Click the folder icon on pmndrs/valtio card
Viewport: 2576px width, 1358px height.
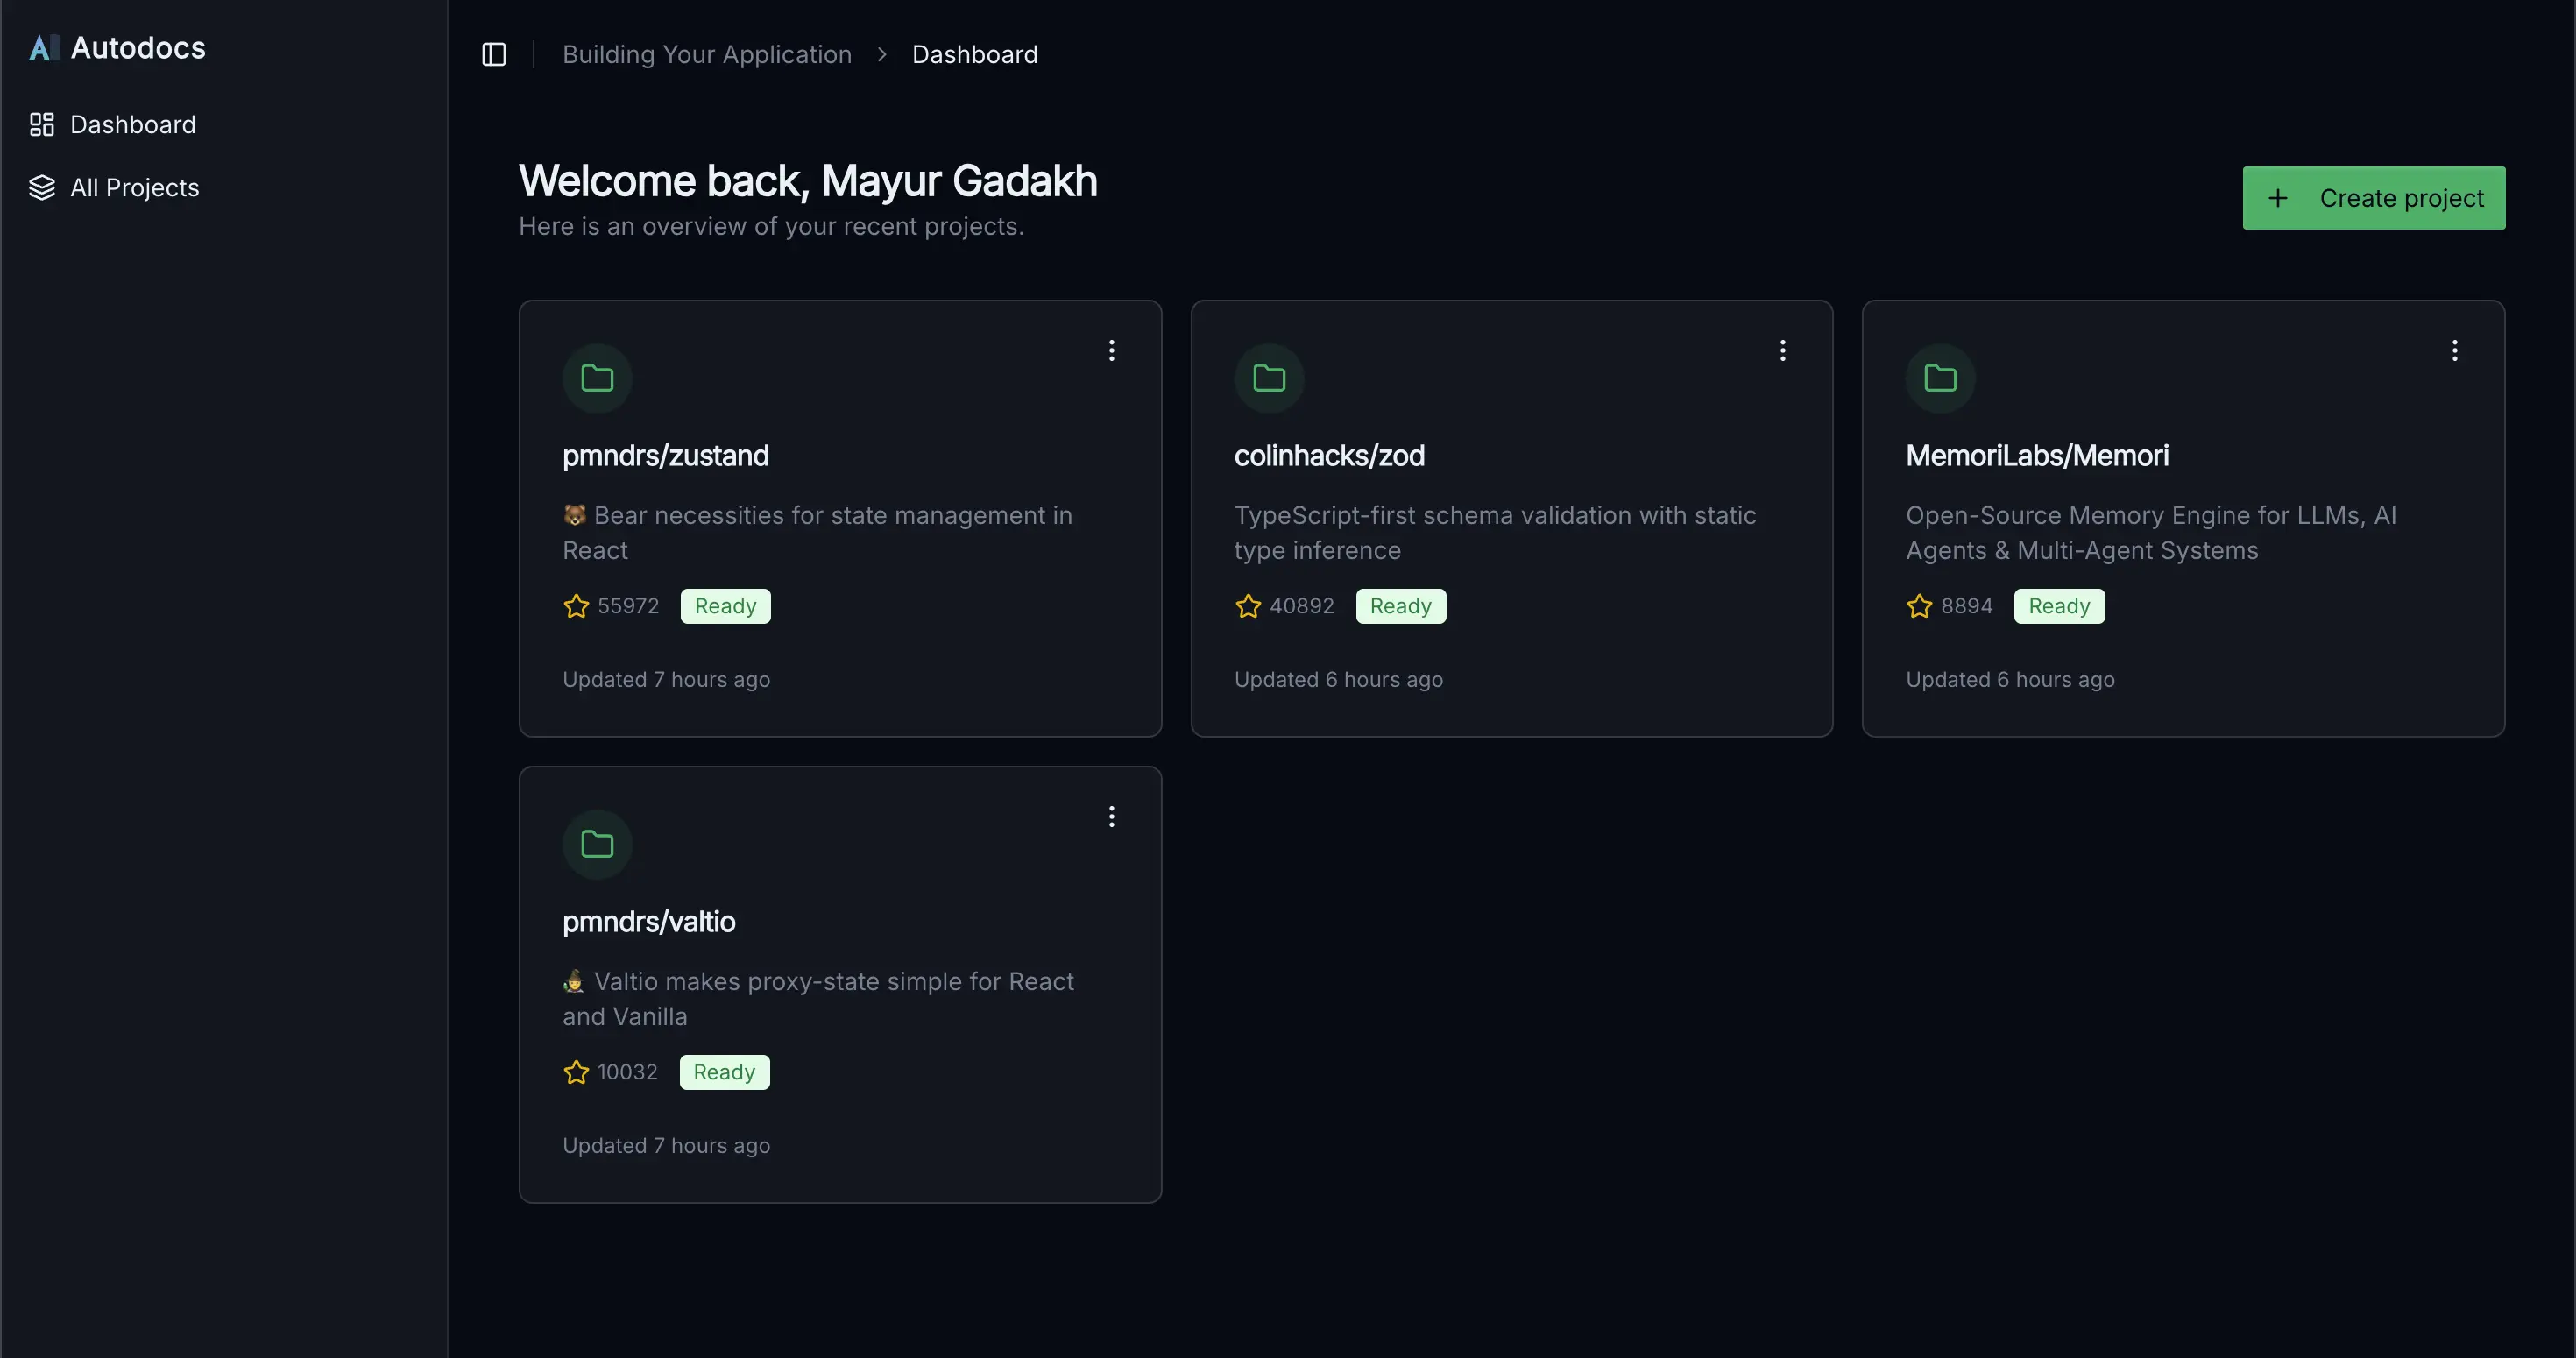coord(597,843)
